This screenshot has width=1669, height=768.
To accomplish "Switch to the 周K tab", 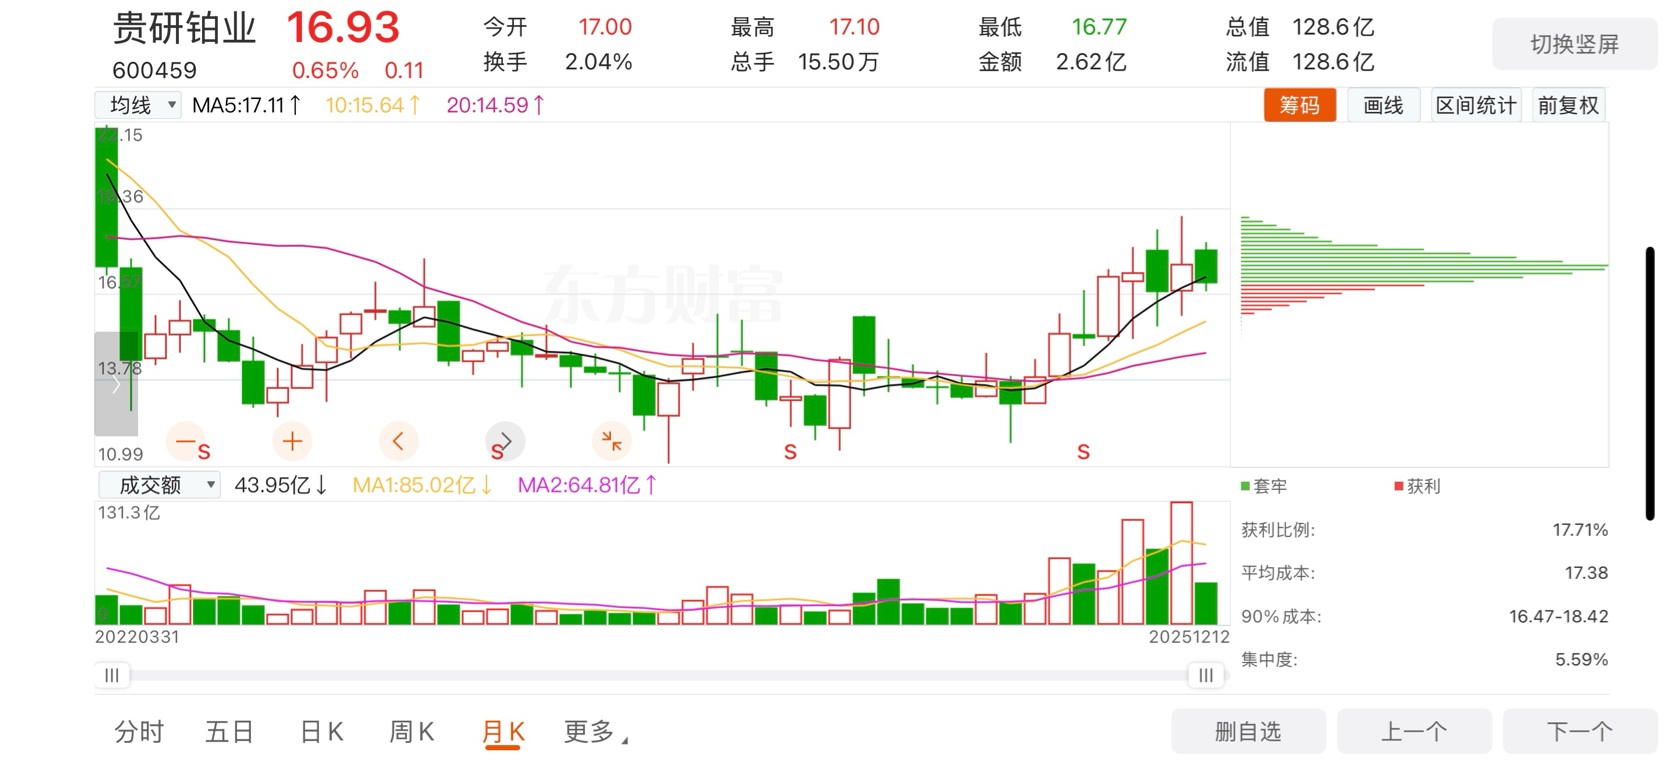I will pos(412,732).
